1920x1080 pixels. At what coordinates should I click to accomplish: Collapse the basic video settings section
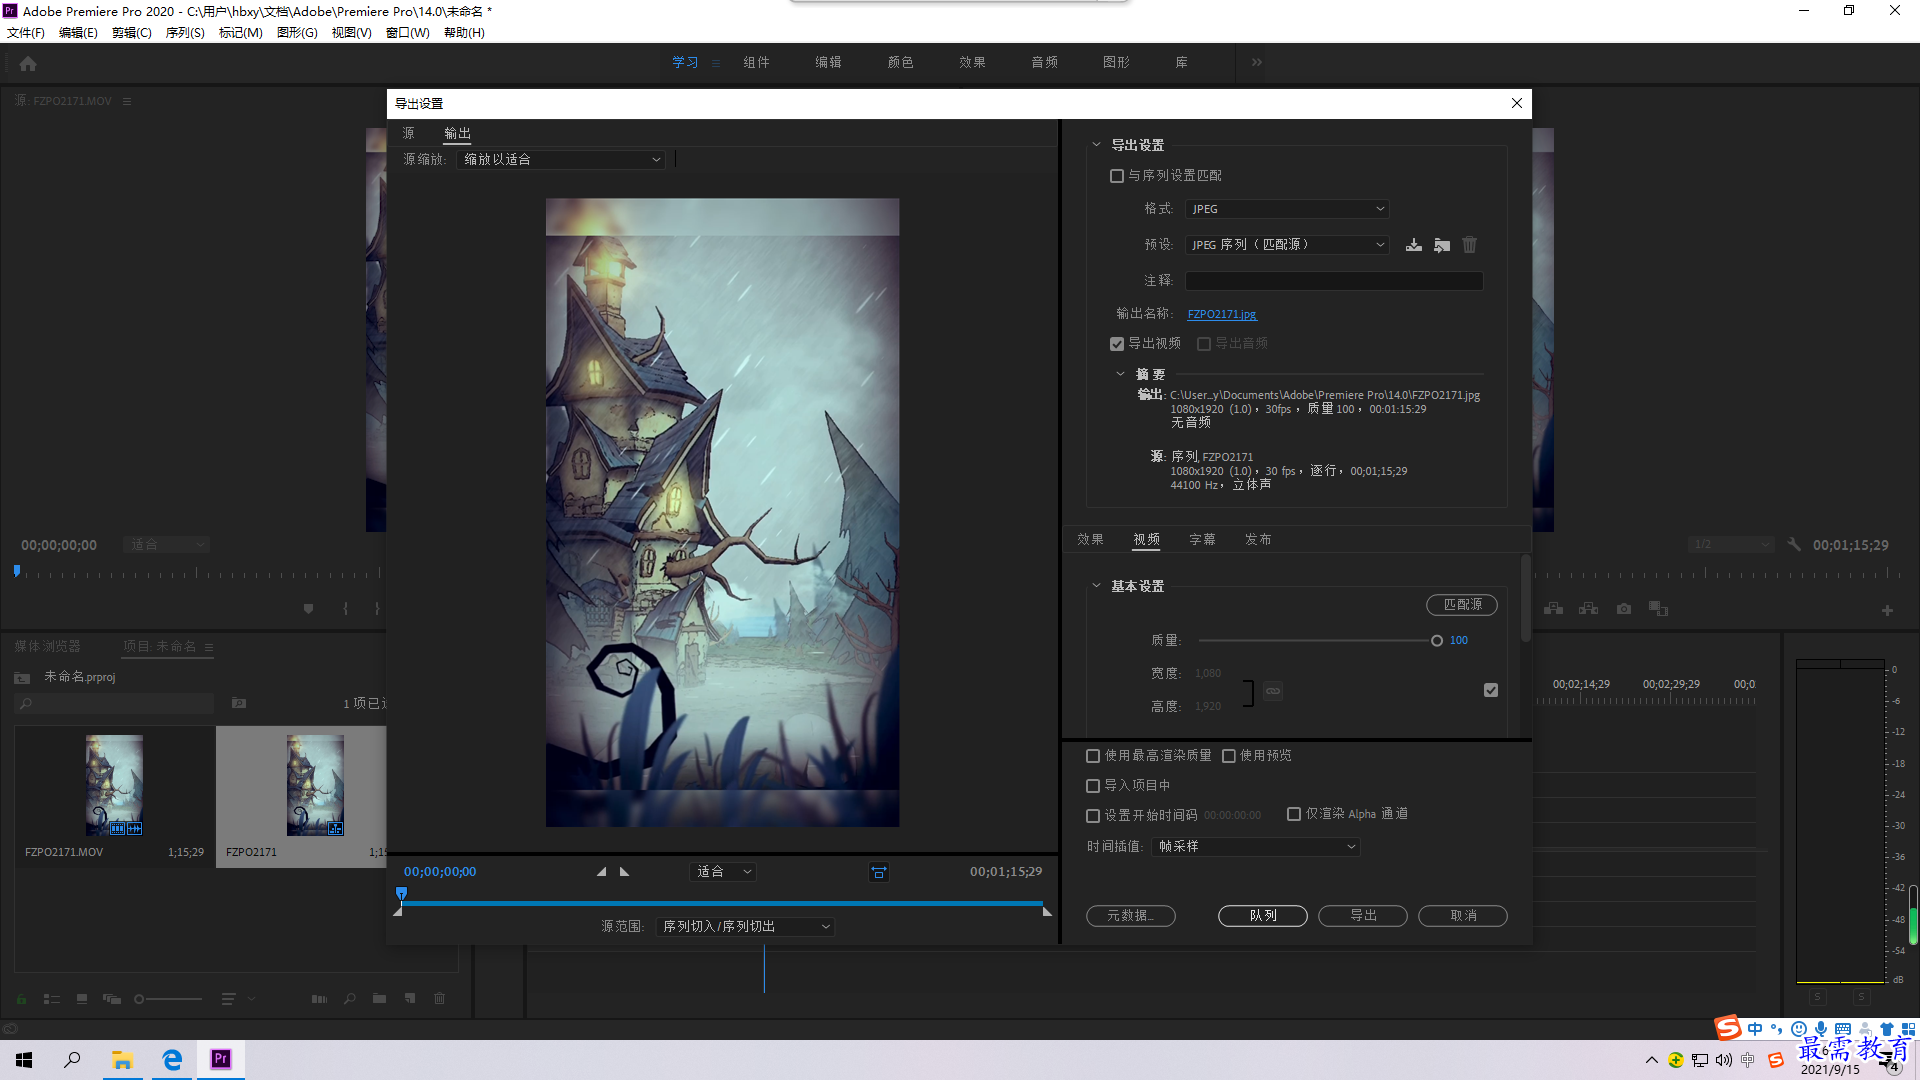pyautogui.click(x=1096, y=586)
